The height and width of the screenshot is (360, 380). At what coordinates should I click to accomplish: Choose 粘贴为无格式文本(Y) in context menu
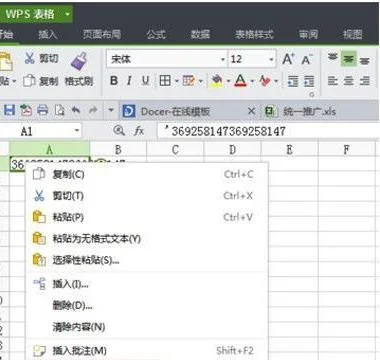(x=147, y=239)
